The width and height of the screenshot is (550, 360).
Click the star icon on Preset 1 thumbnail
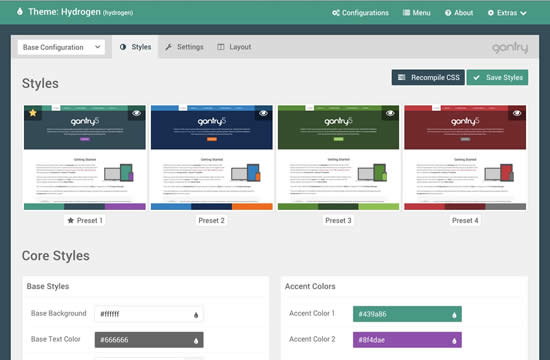[x=33, y=113]
